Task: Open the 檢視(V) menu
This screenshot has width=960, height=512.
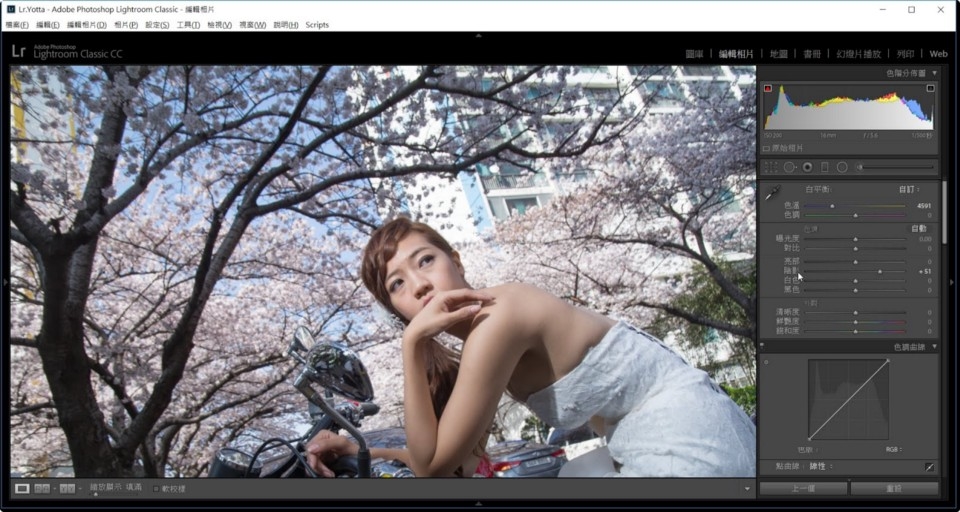Action: [219, 25]
